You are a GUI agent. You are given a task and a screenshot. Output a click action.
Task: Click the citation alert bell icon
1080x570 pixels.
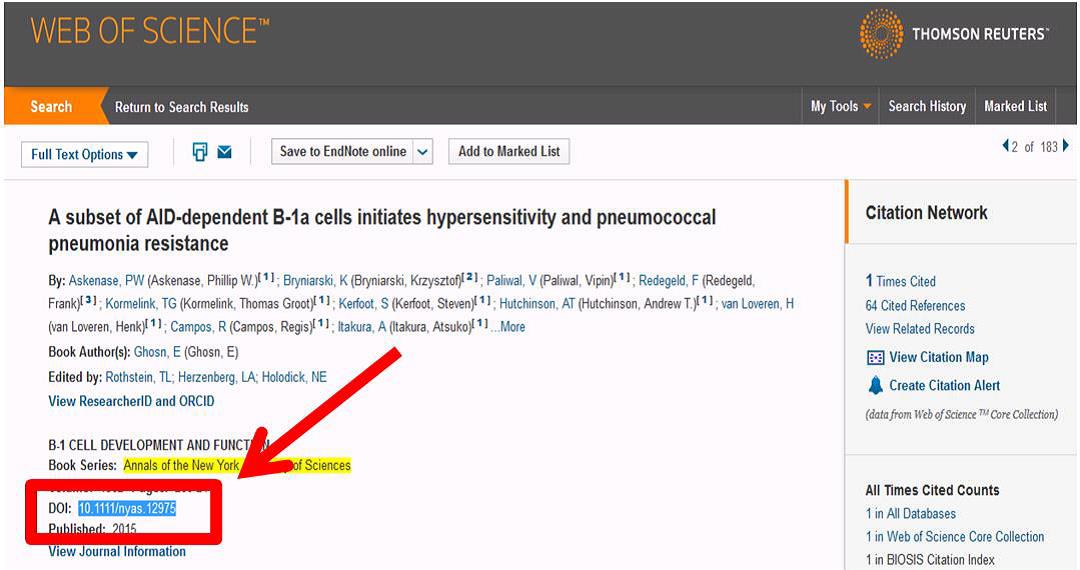875,386
